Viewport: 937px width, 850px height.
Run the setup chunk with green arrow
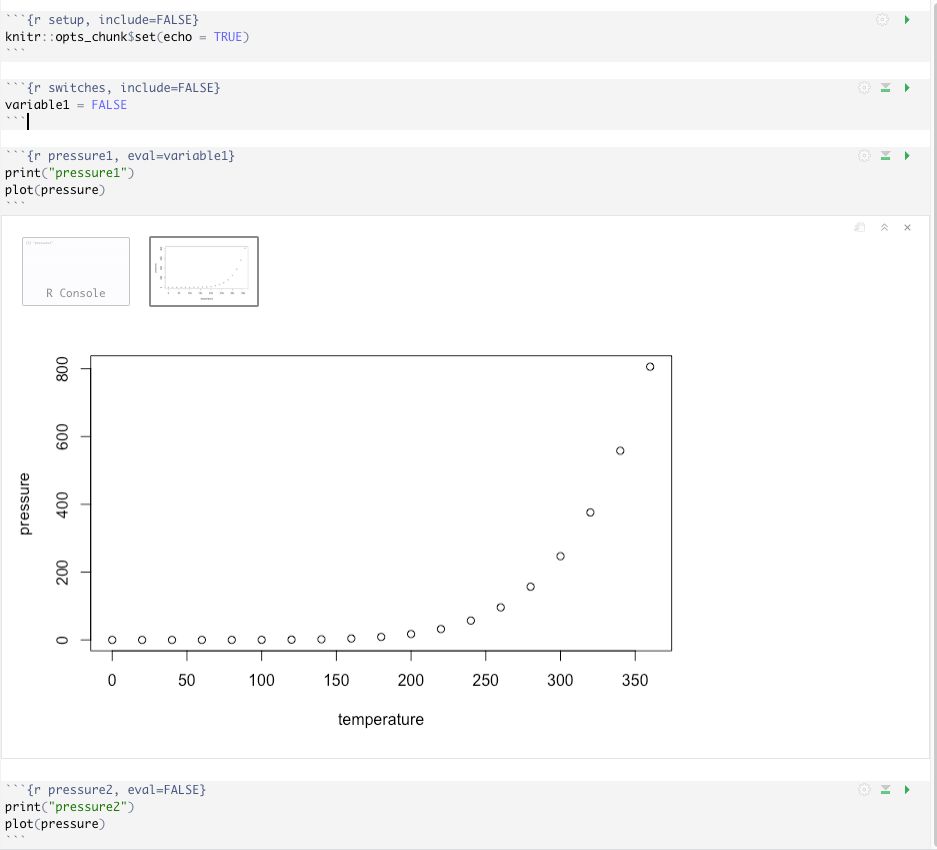907,20
